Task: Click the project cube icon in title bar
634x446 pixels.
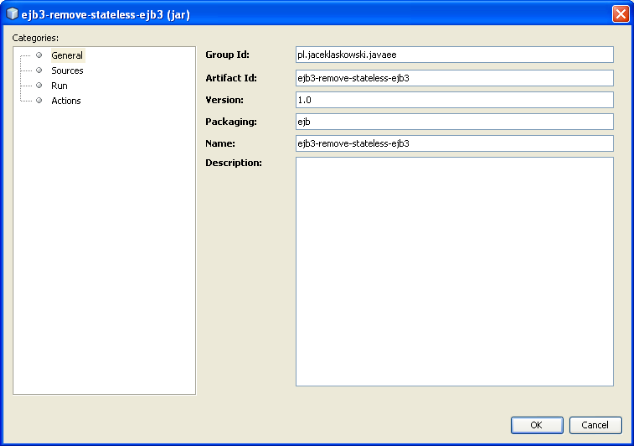Action: click(x=12, y=14)
